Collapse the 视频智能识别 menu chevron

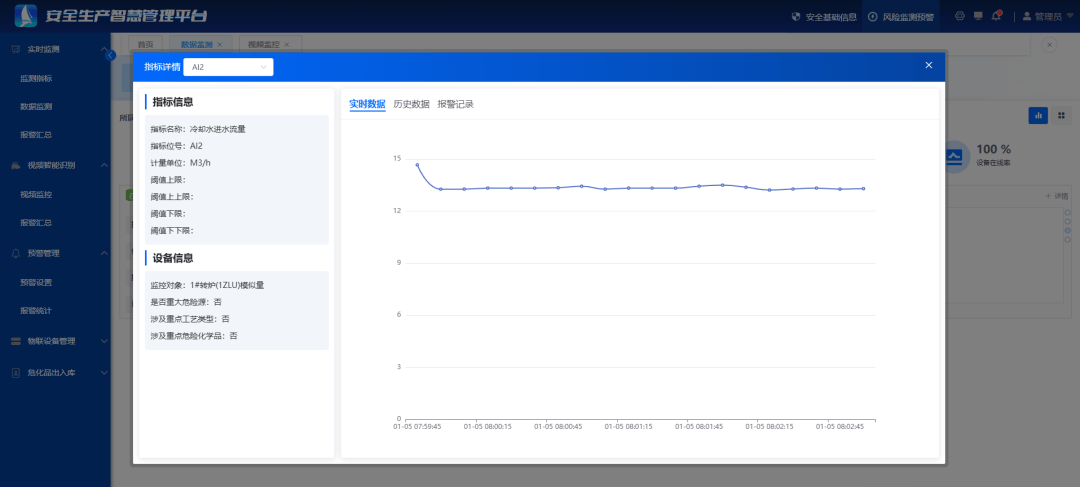point(104,165)
